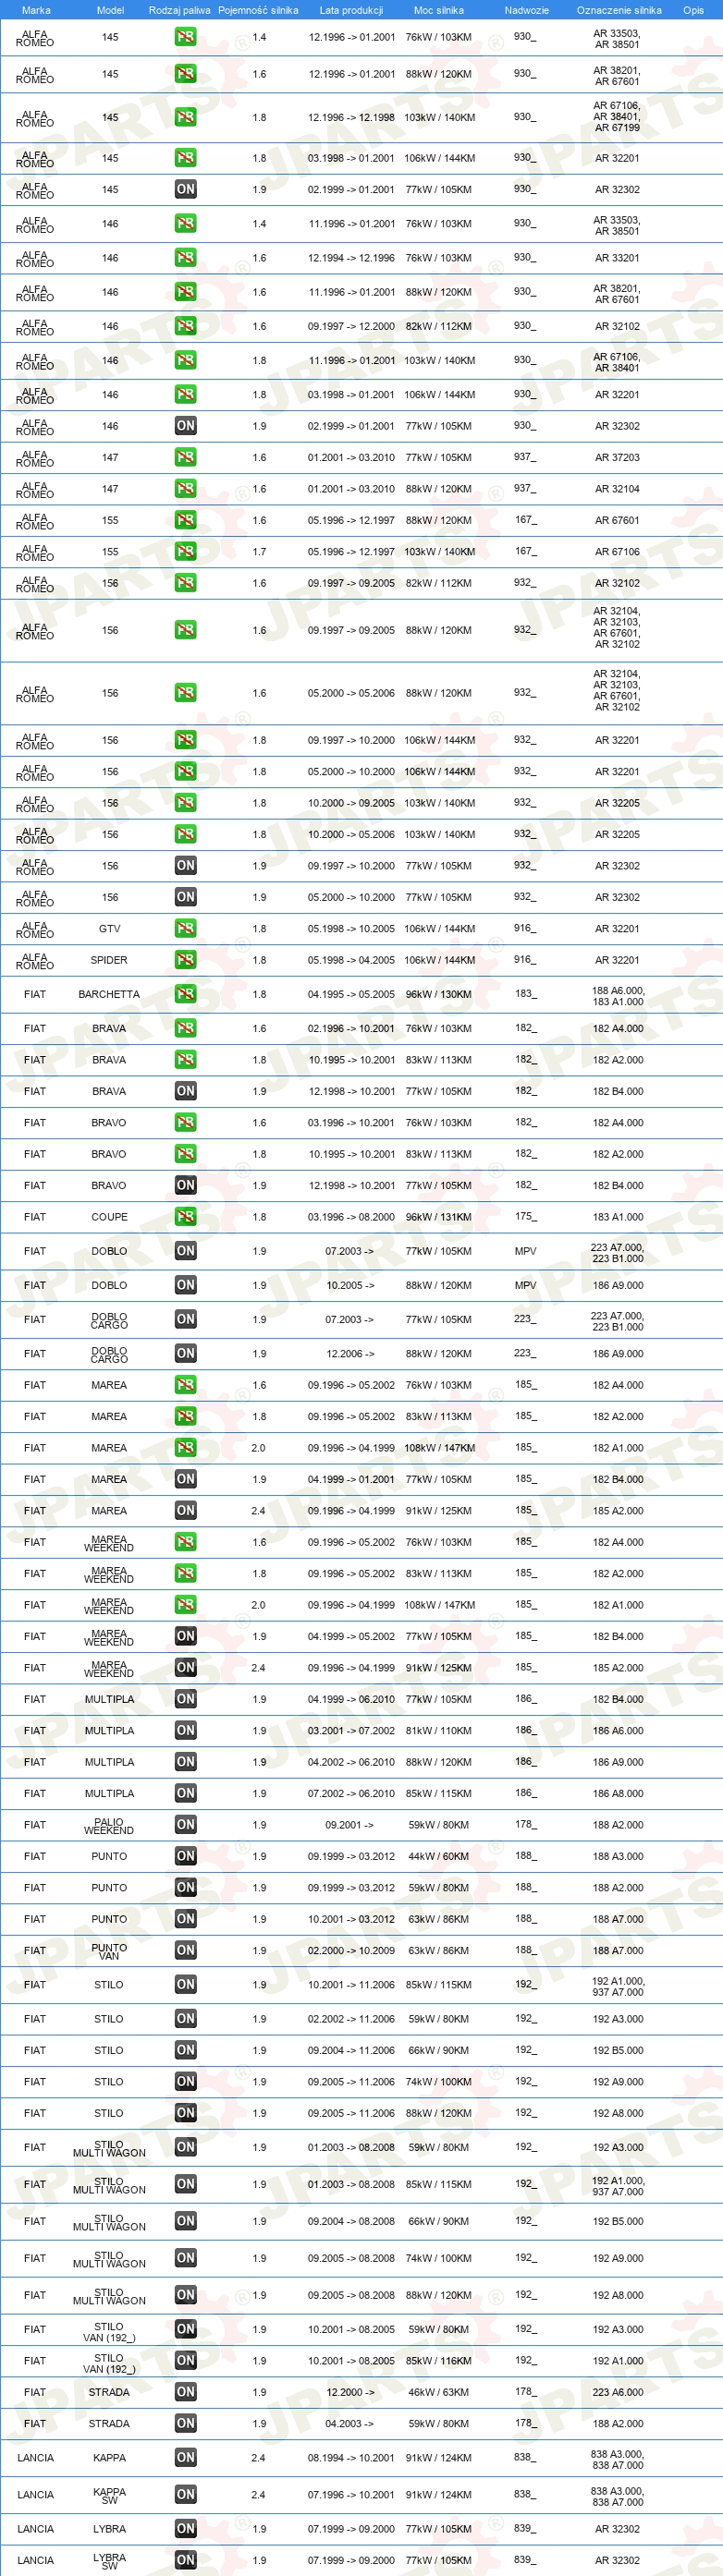Select the engine capacity 1.7 cell
The width and height of the screenshot is (723, 2576).
click(x=259, y=551)
